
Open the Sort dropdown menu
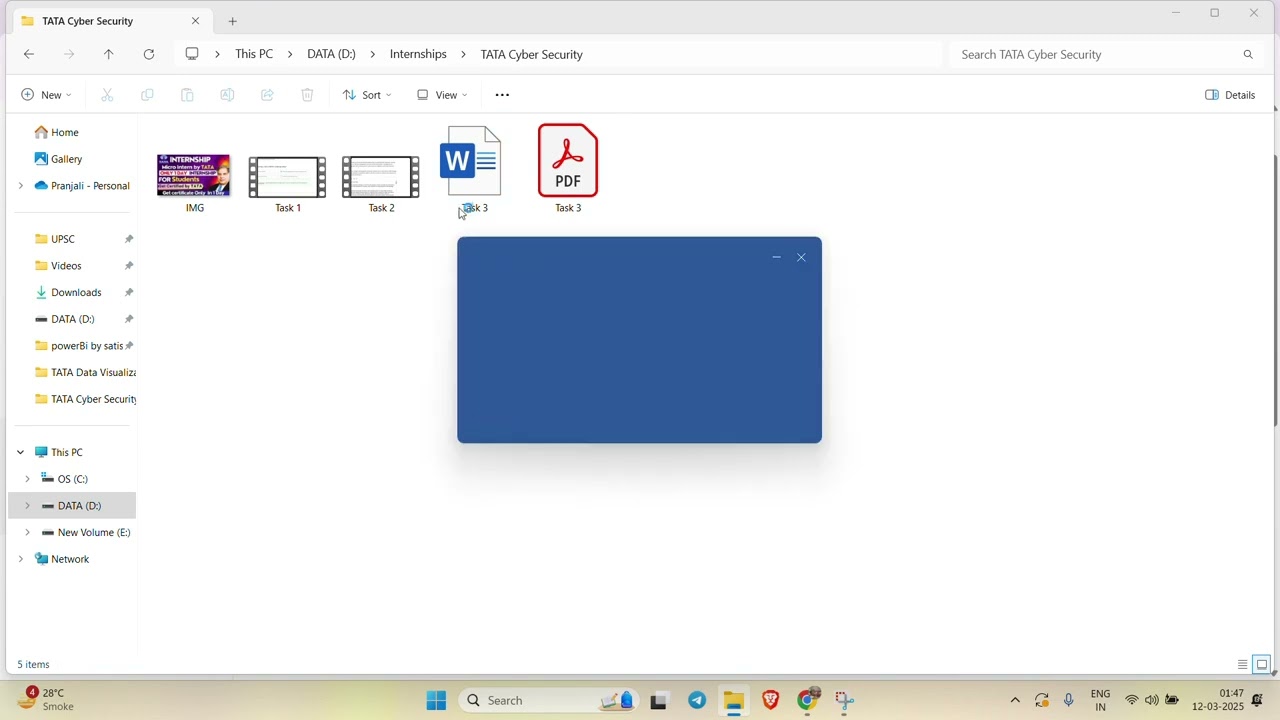pos(367,95)
